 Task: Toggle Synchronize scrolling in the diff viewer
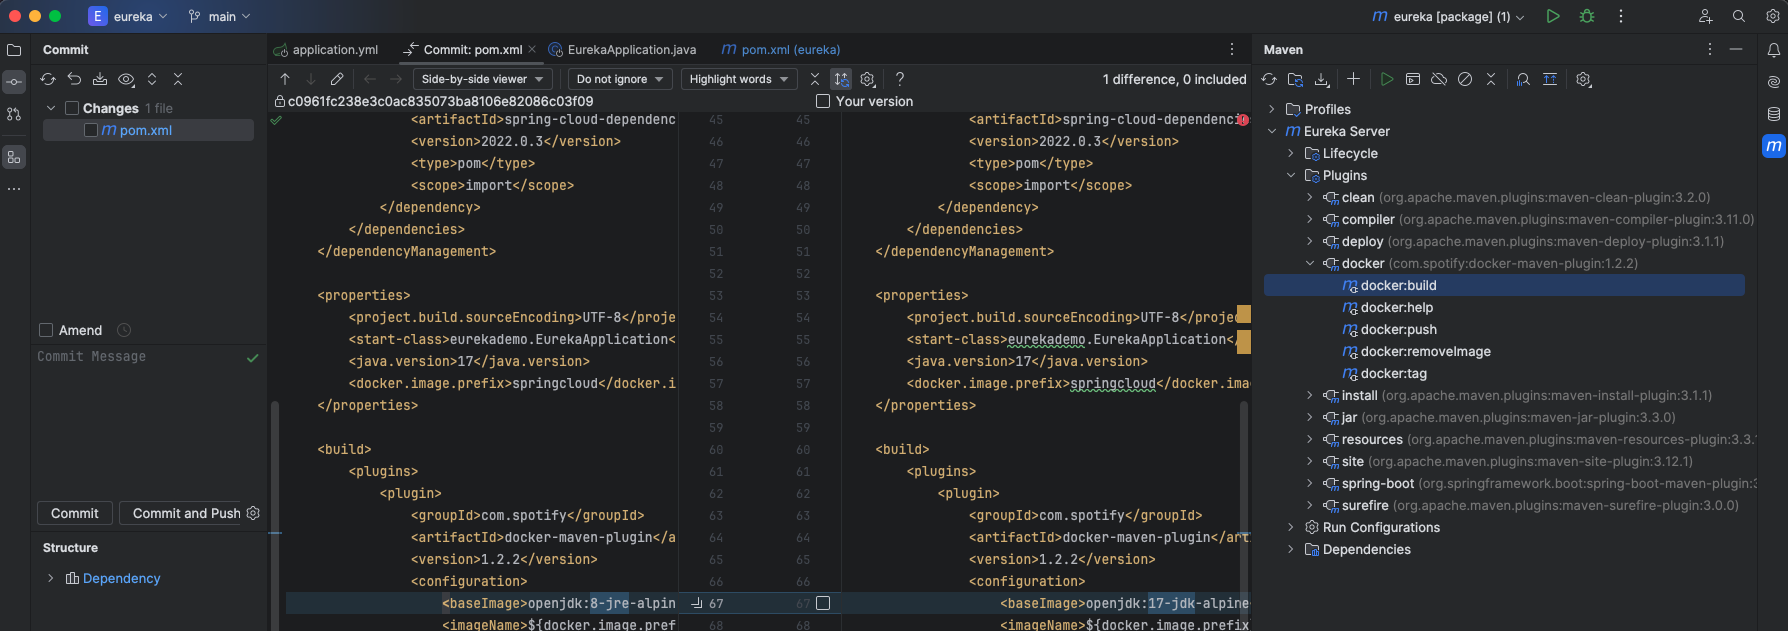(x=841, y=79)
